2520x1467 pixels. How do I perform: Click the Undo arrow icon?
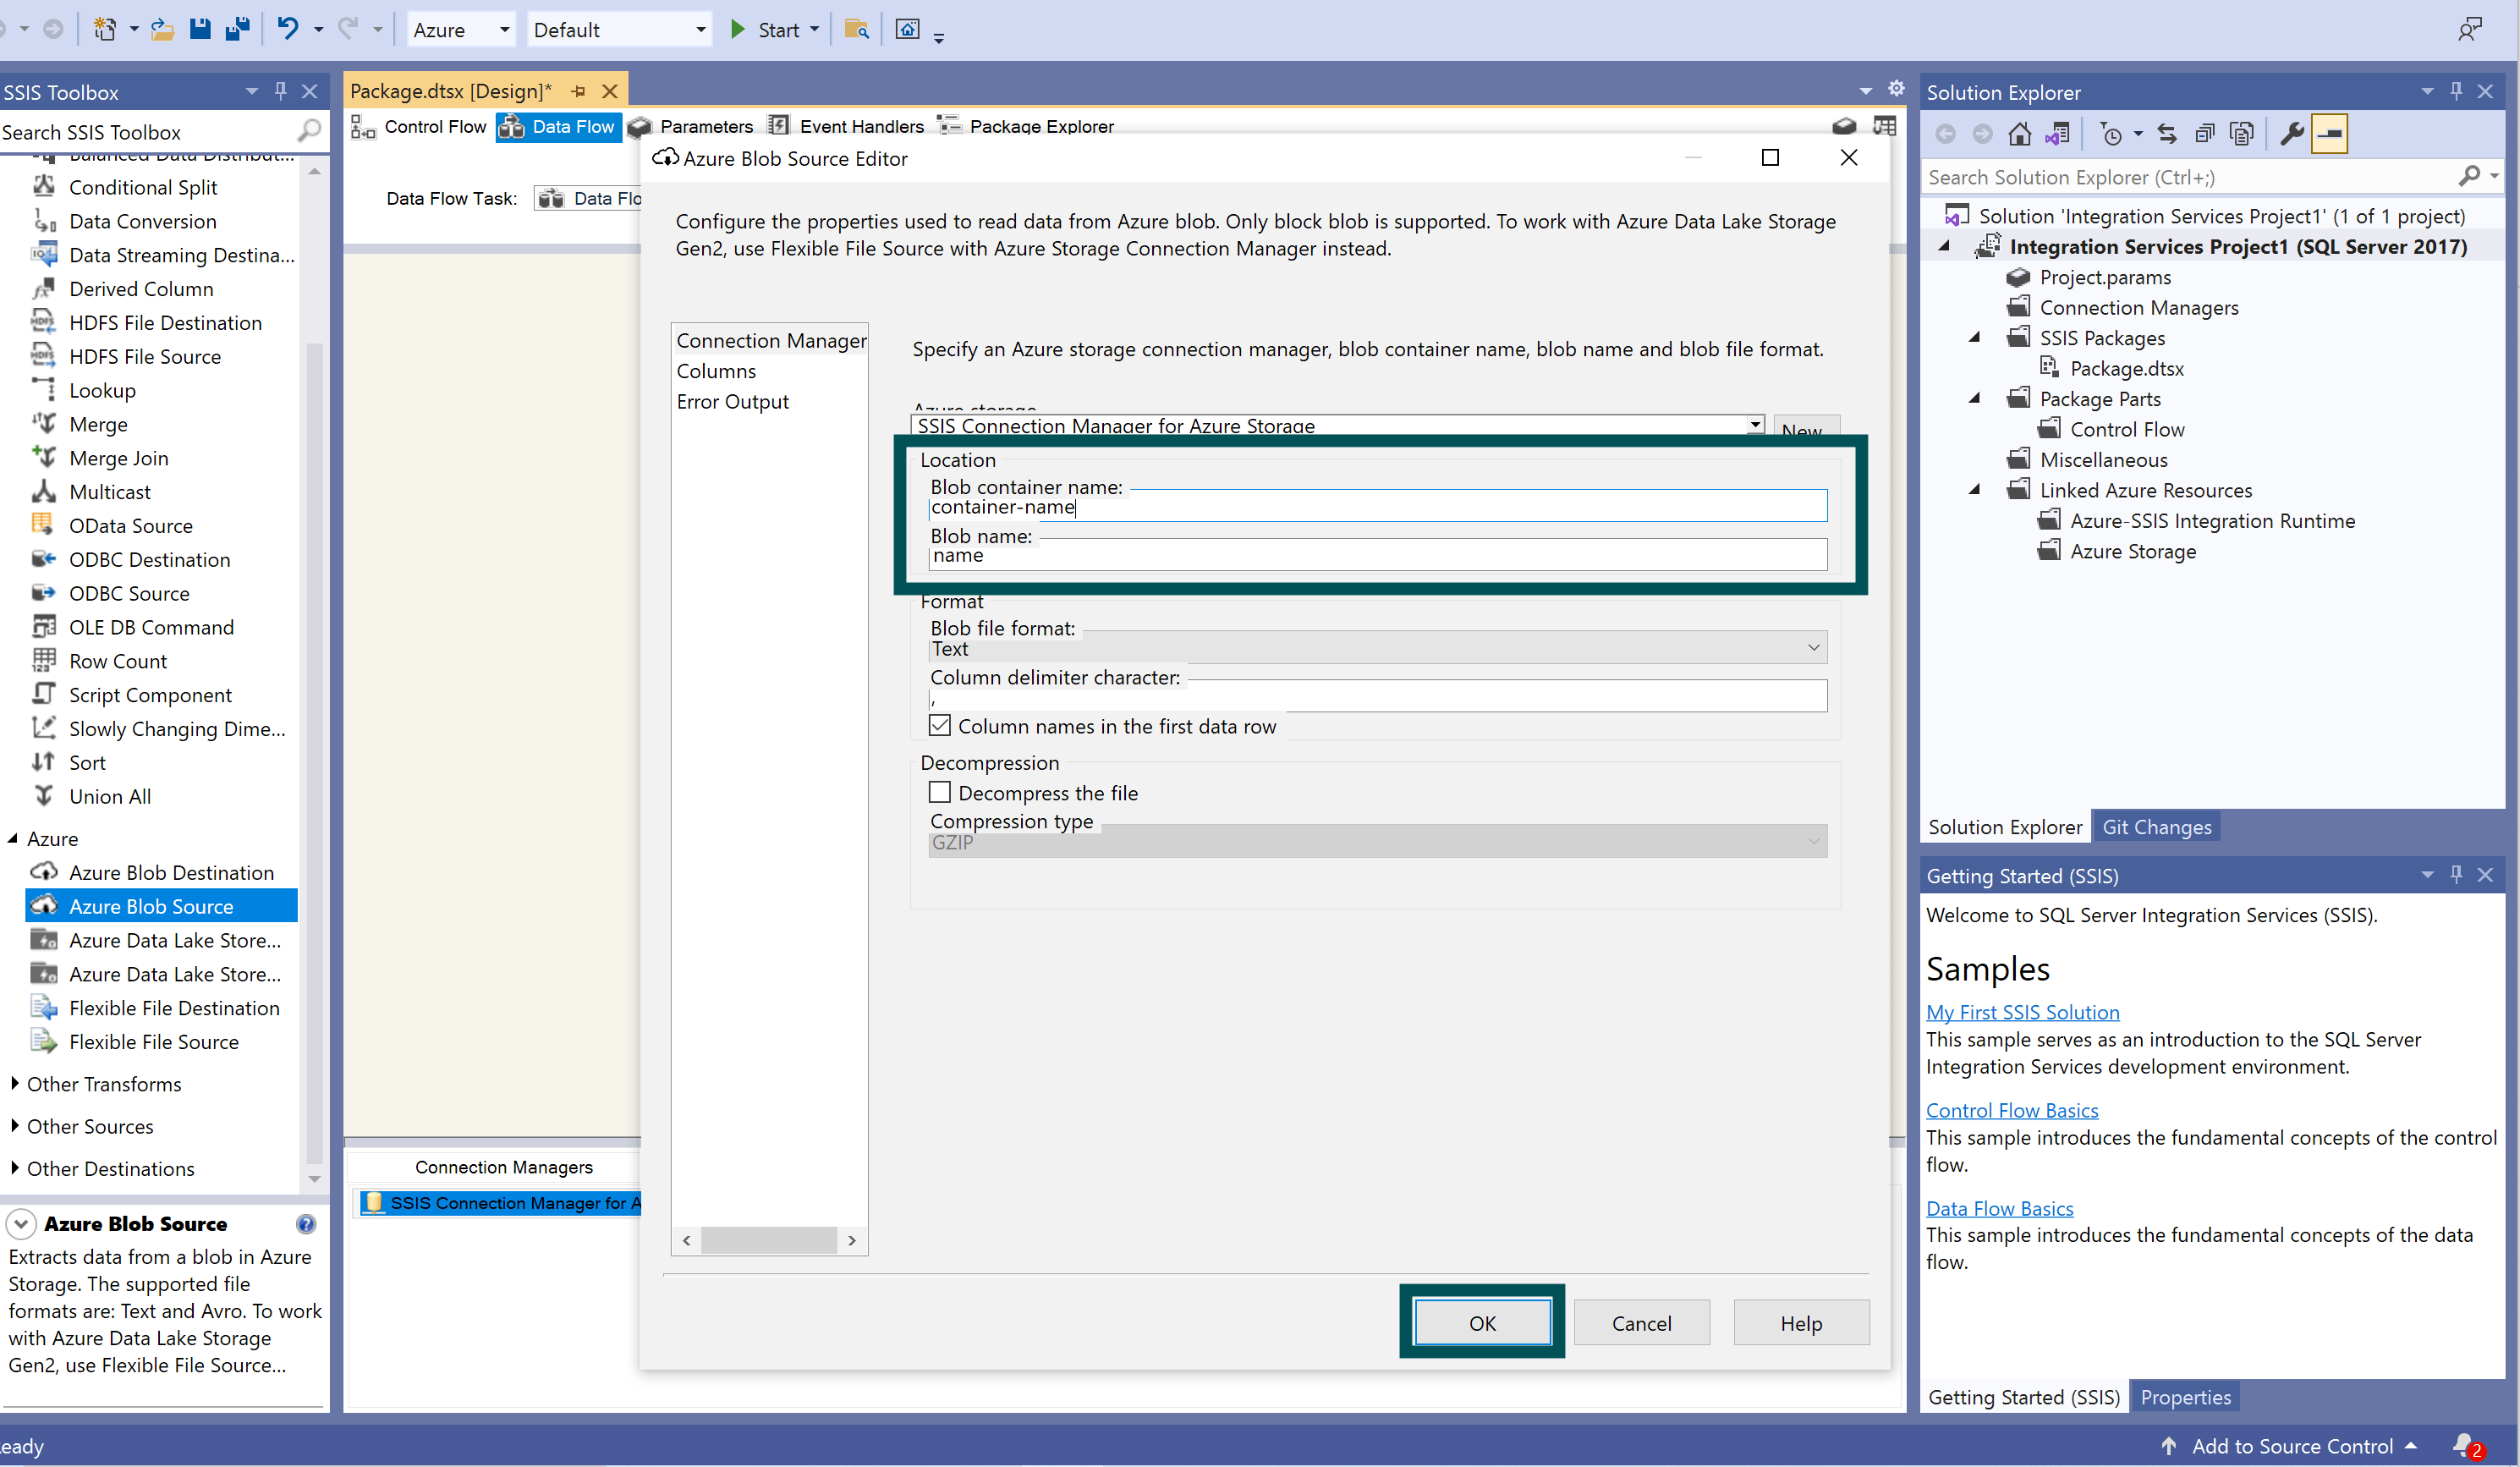pyautogui.click(x=288, y=29)
